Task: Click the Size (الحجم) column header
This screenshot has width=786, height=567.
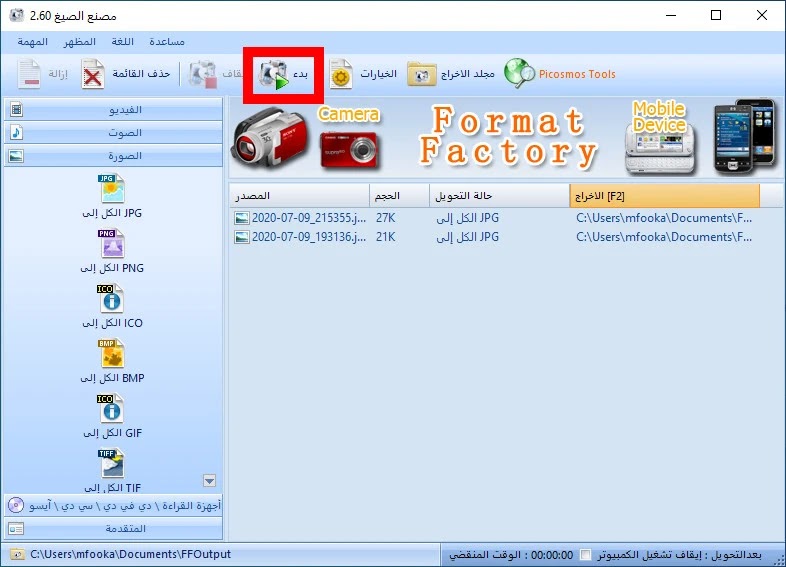Action: (x=400, y=196)
